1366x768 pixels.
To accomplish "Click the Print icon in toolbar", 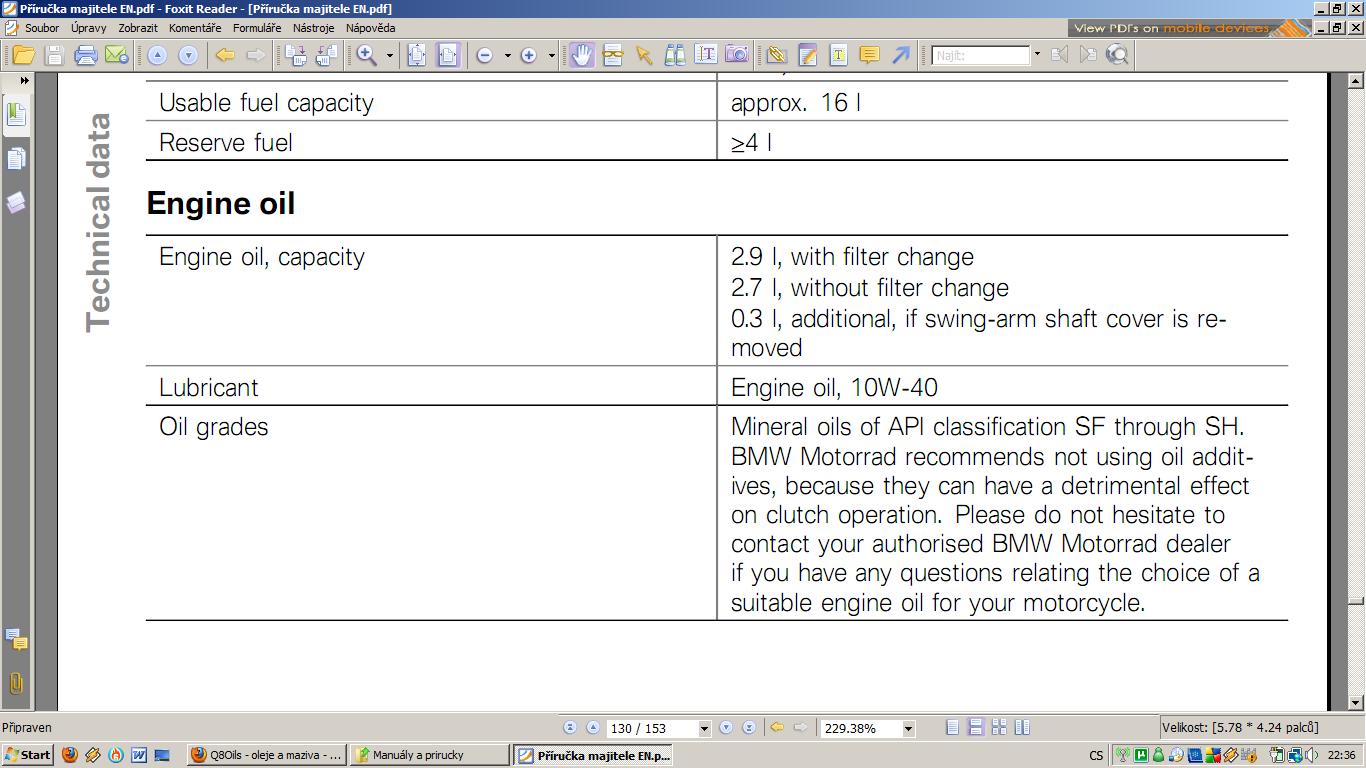I will (85, 56).
